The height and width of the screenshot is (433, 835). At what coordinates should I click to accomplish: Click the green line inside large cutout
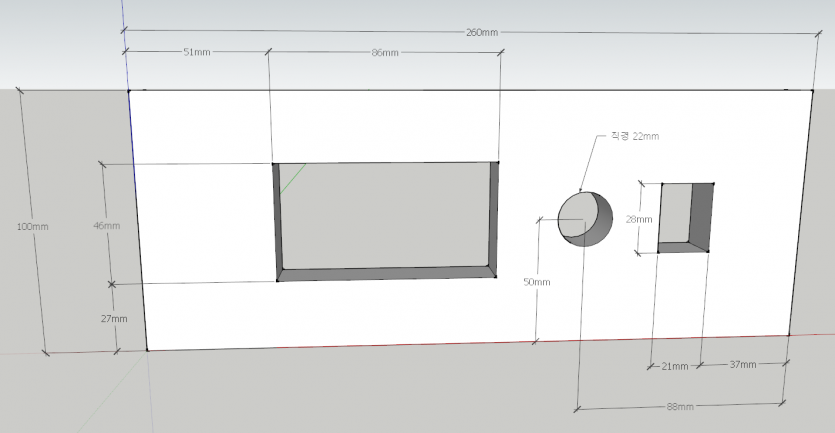pos(293,178)
